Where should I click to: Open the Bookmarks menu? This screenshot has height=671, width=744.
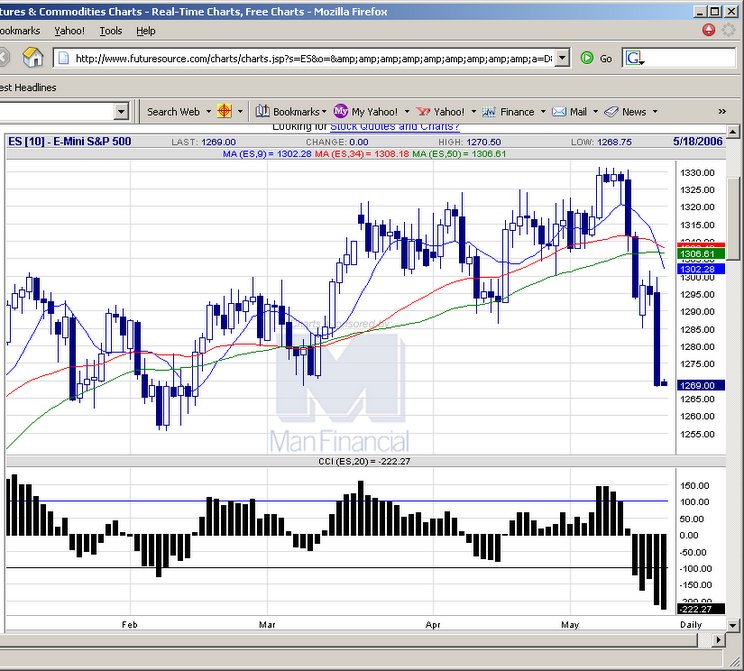click(20, 31)
